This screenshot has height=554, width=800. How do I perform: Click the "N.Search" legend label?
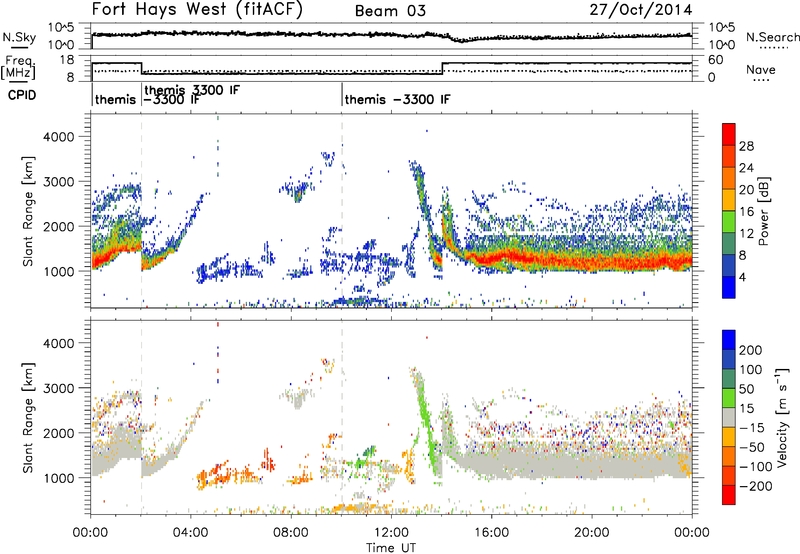point(773,37)
